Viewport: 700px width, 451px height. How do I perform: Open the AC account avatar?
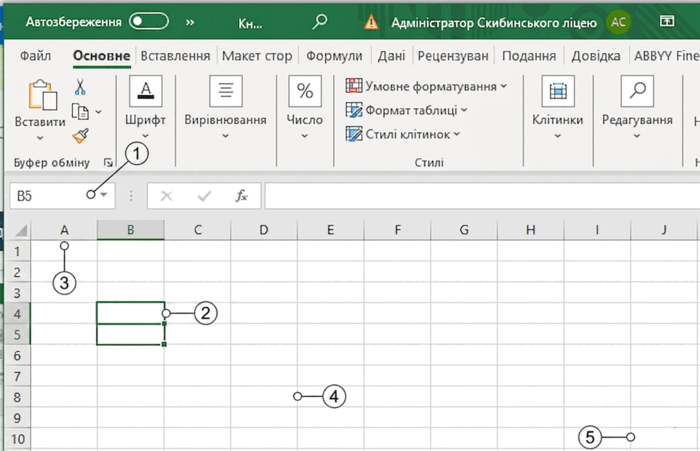pos(618,22)
